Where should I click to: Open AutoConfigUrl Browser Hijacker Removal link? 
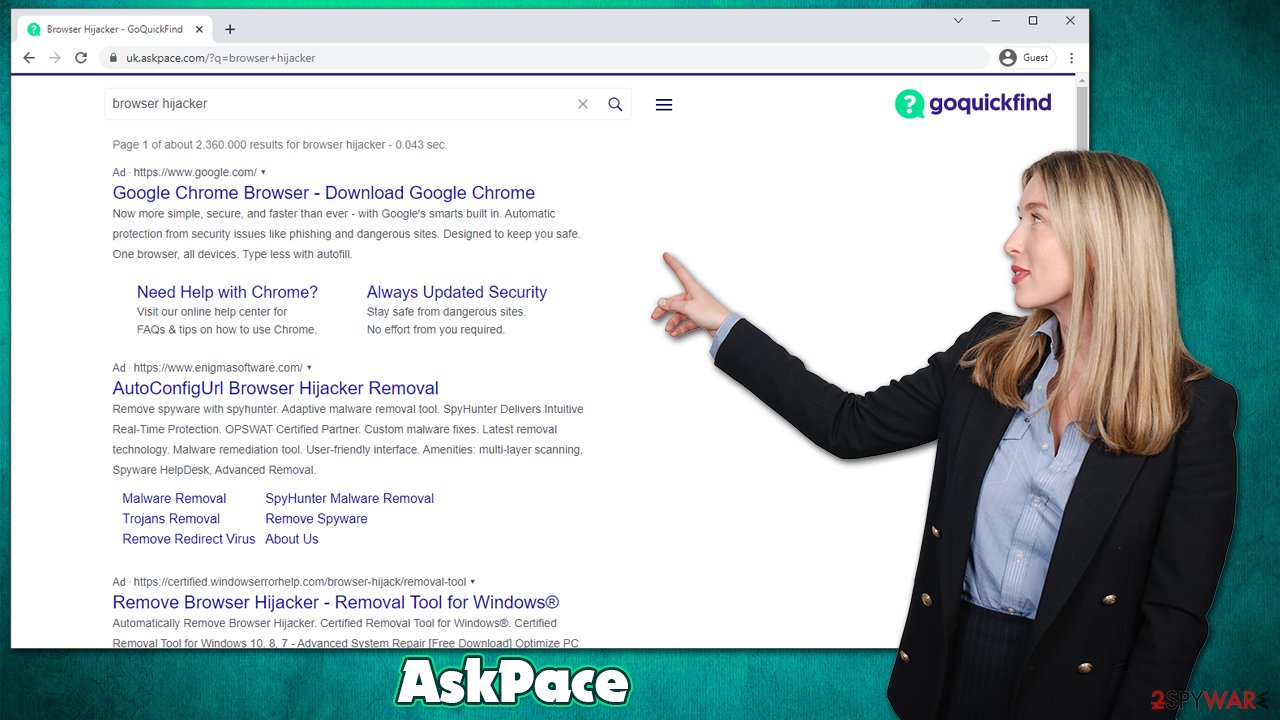pos(276,388)
